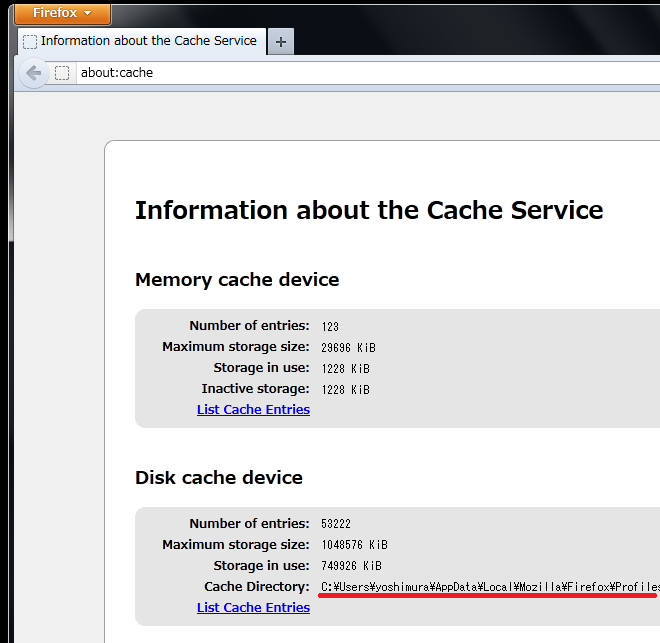Click the site identity icon in the address bar
Screen dimensions: 660x643
coord(62,73)
